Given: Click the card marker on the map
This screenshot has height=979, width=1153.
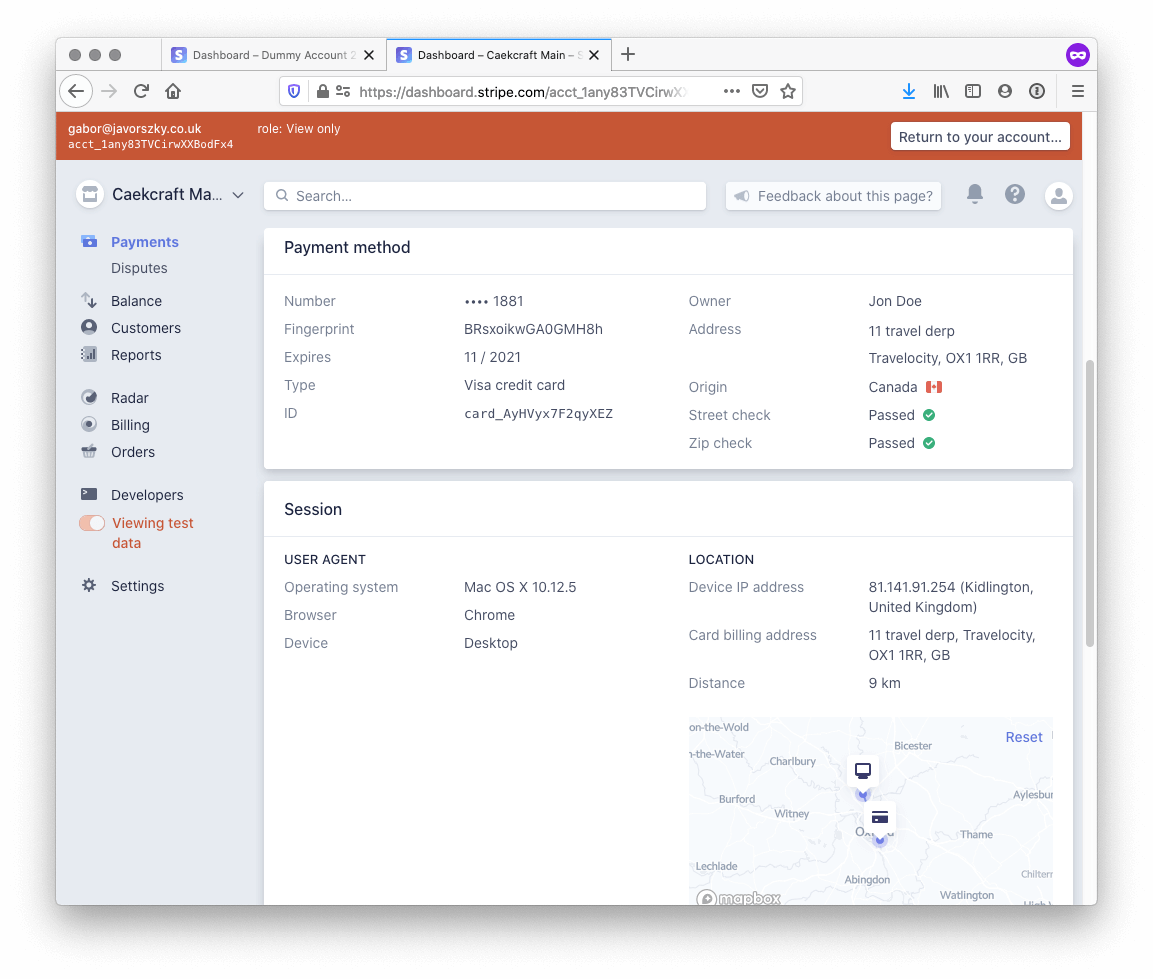Looking at the screenshot, I should tap(879, 818).
